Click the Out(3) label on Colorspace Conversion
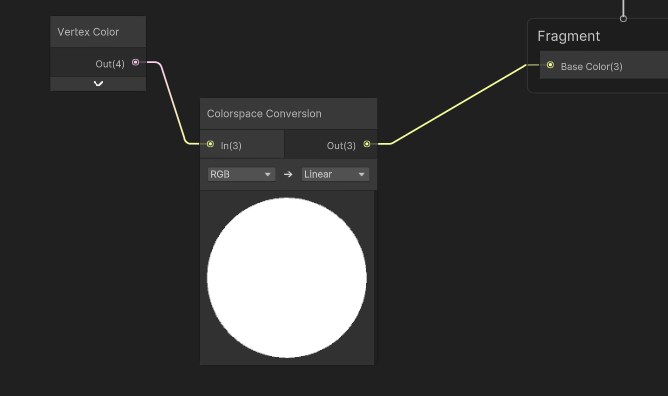This screenshot has height=396, width=668. pyautogui.click(x=341, y=146)
